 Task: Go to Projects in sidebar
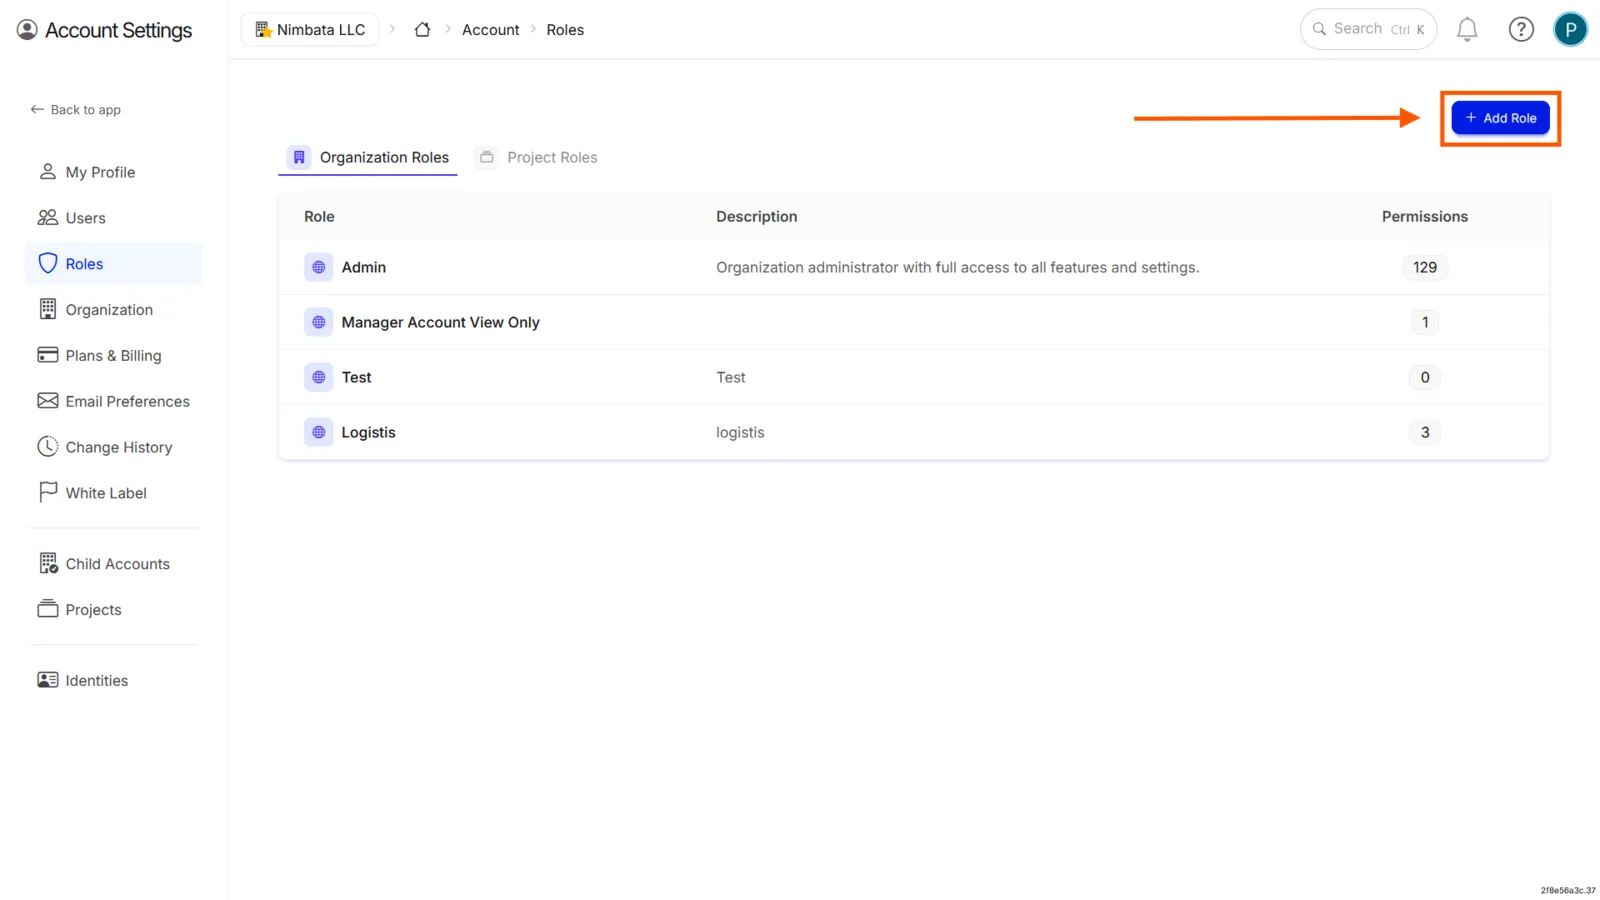pos(113,610)
